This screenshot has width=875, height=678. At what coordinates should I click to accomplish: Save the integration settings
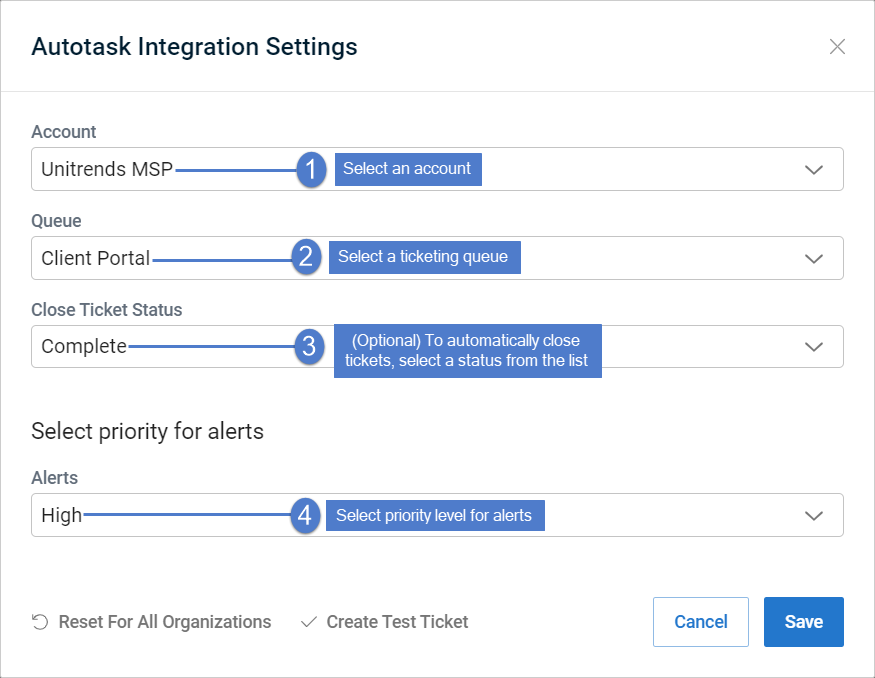pyautogui.click(x=804, y=622)
